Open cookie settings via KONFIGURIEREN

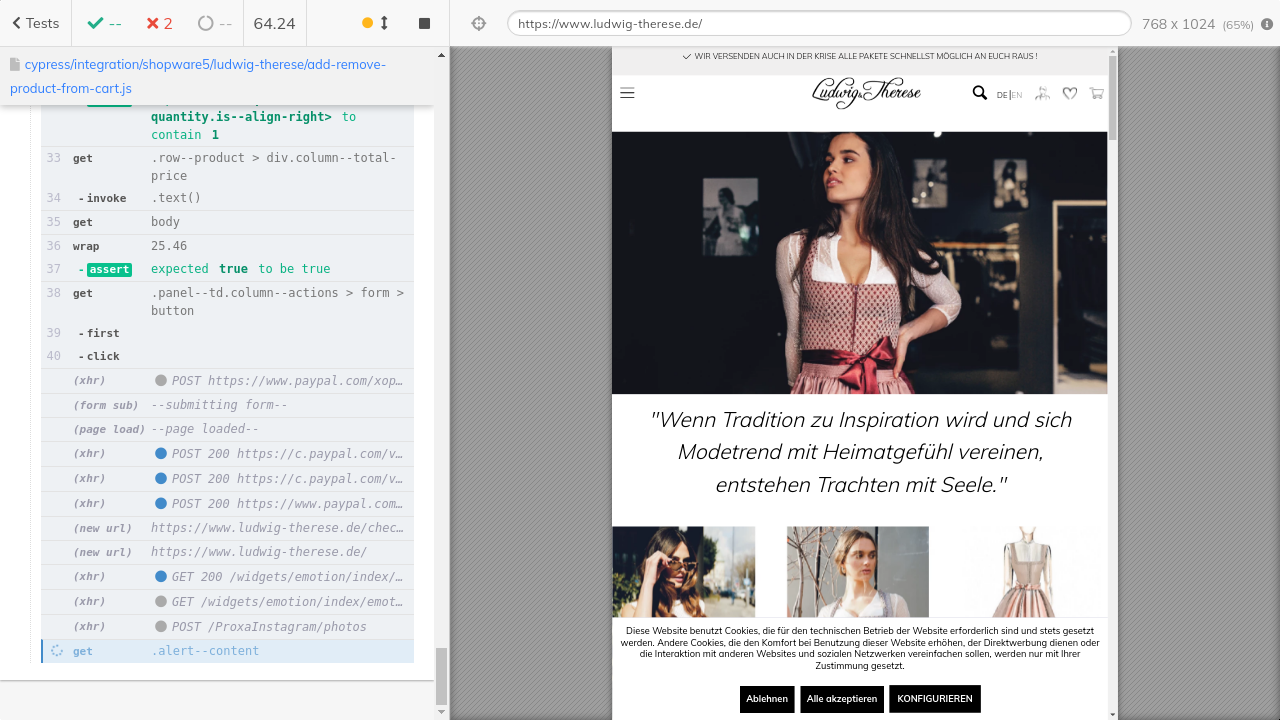pos(934,699)
